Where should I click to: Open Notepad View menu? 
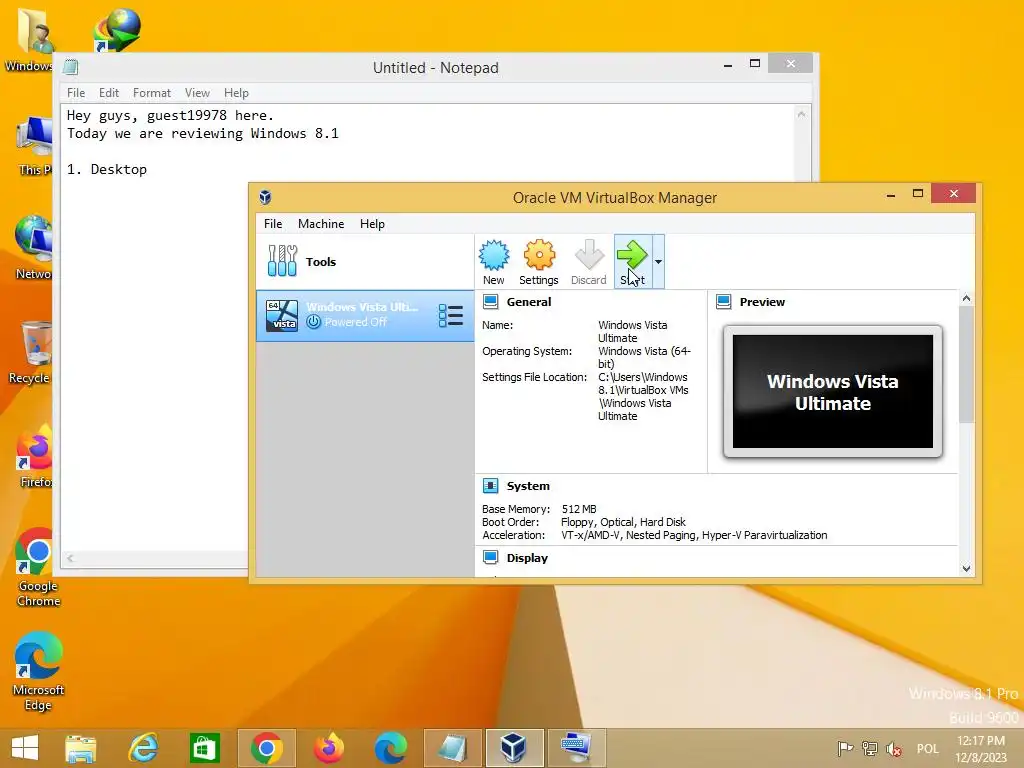pyautogui.click(x=197, y=93)
